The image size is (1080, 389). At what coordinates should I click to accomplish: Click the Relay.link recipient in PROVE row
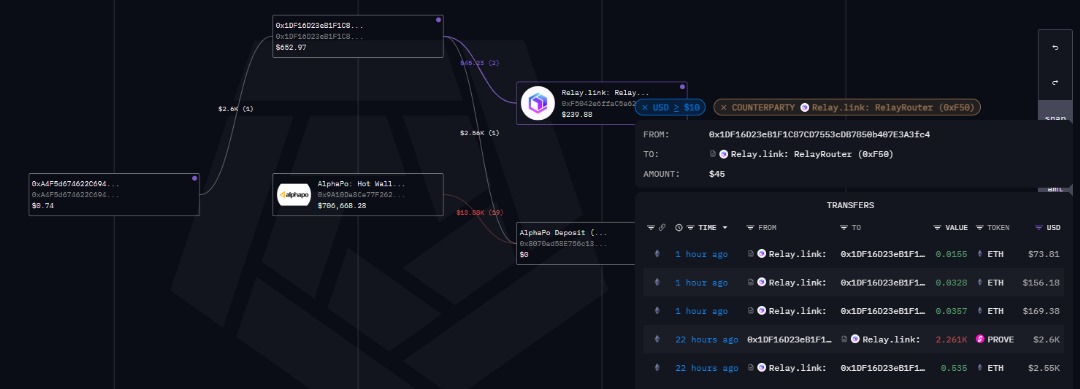pos(891,339)
